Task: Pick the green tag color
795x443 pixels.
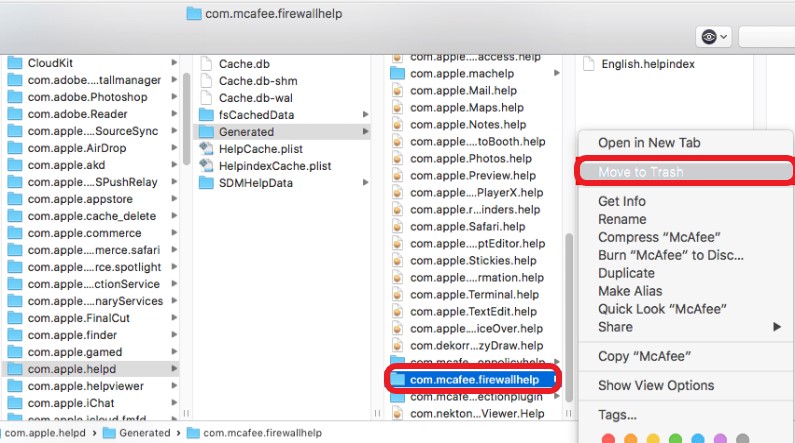Action: [x=675, y=439]
